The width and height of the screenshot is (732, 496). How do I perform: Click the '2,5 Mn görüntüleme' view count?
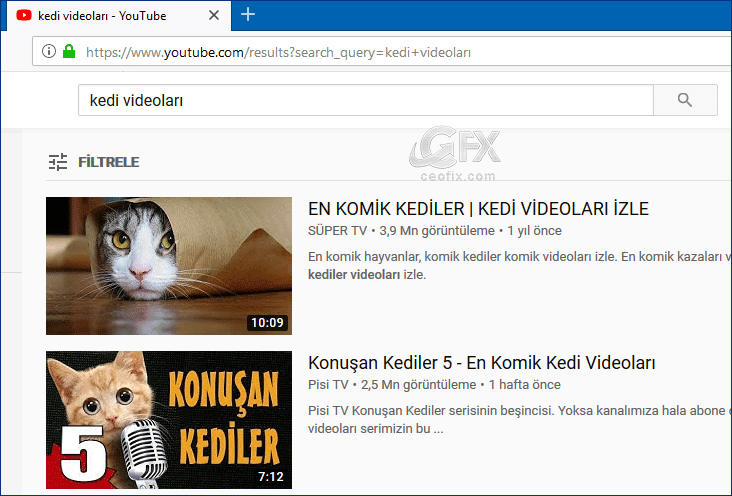tap(418, 385)
